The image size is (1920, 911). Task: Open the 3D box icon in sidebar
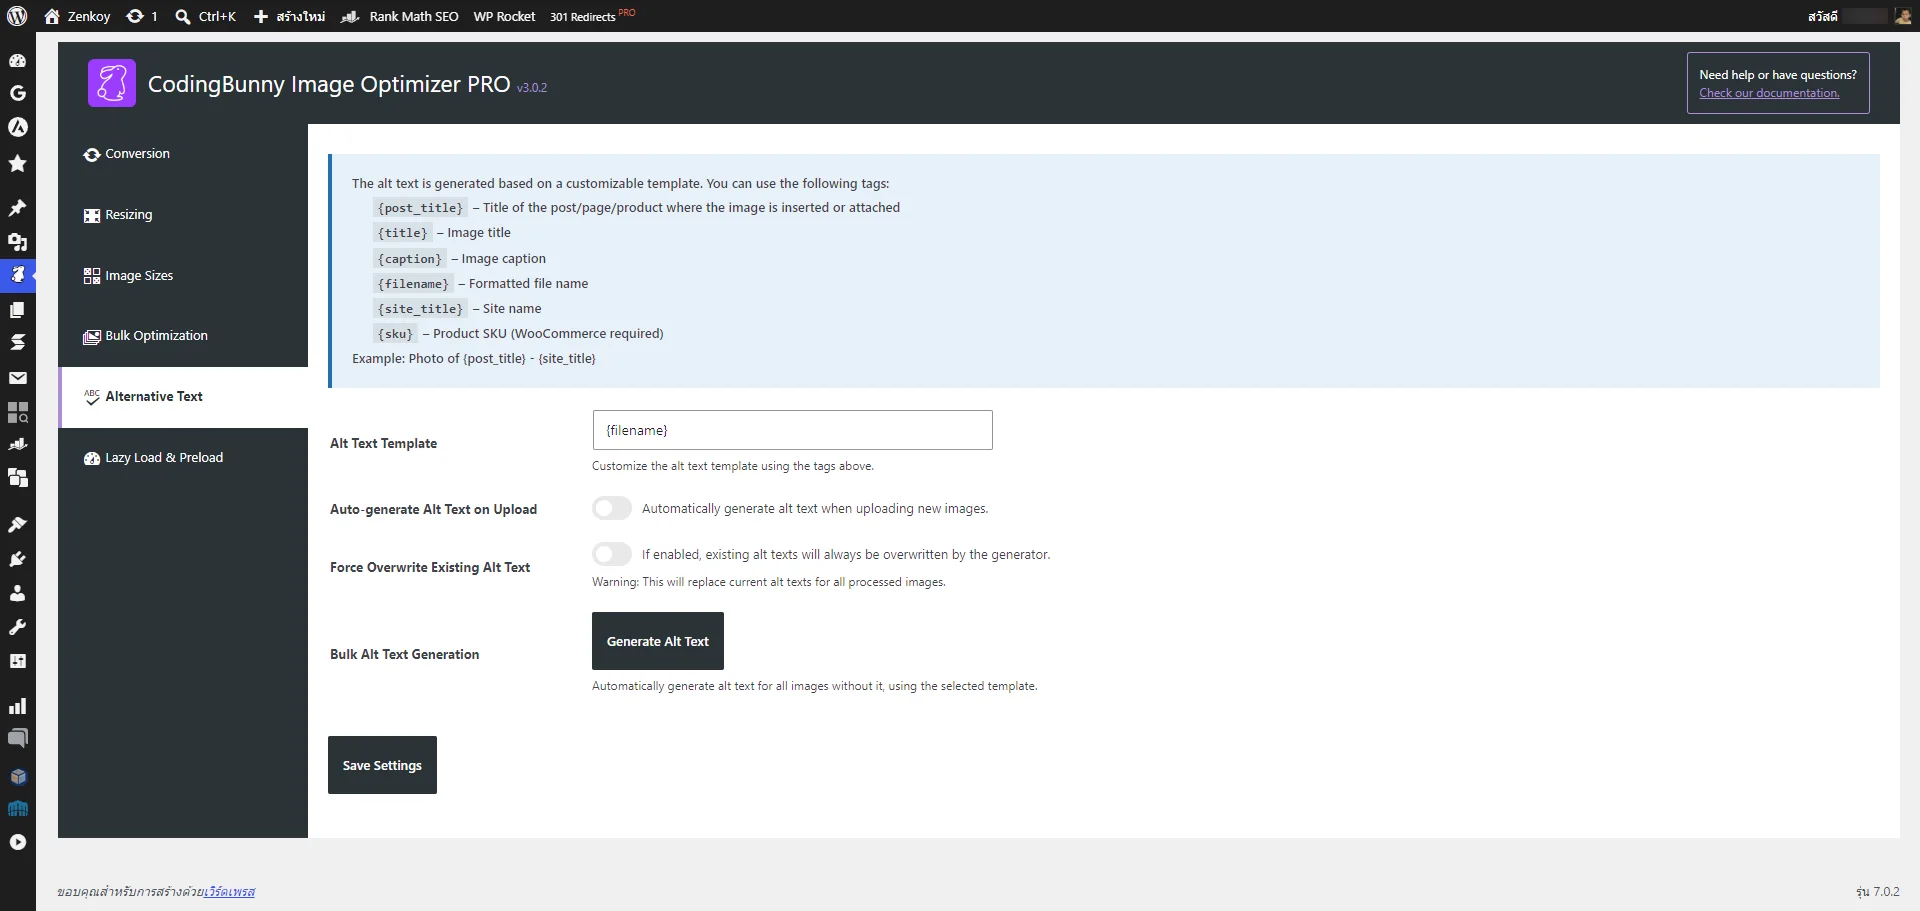tap(17, 776)
